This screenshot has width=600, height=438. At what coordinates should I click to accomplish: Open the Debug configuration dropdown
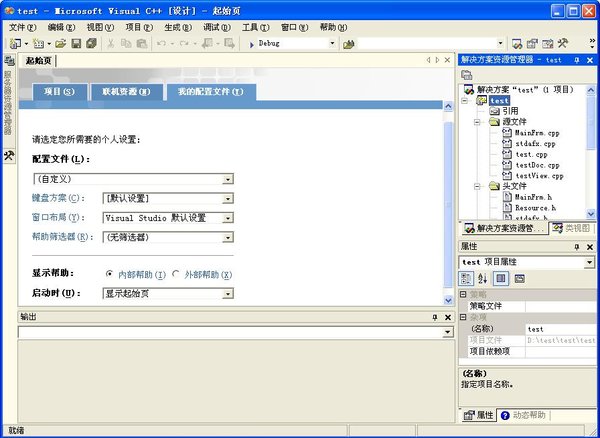click(x=333, y=44)
